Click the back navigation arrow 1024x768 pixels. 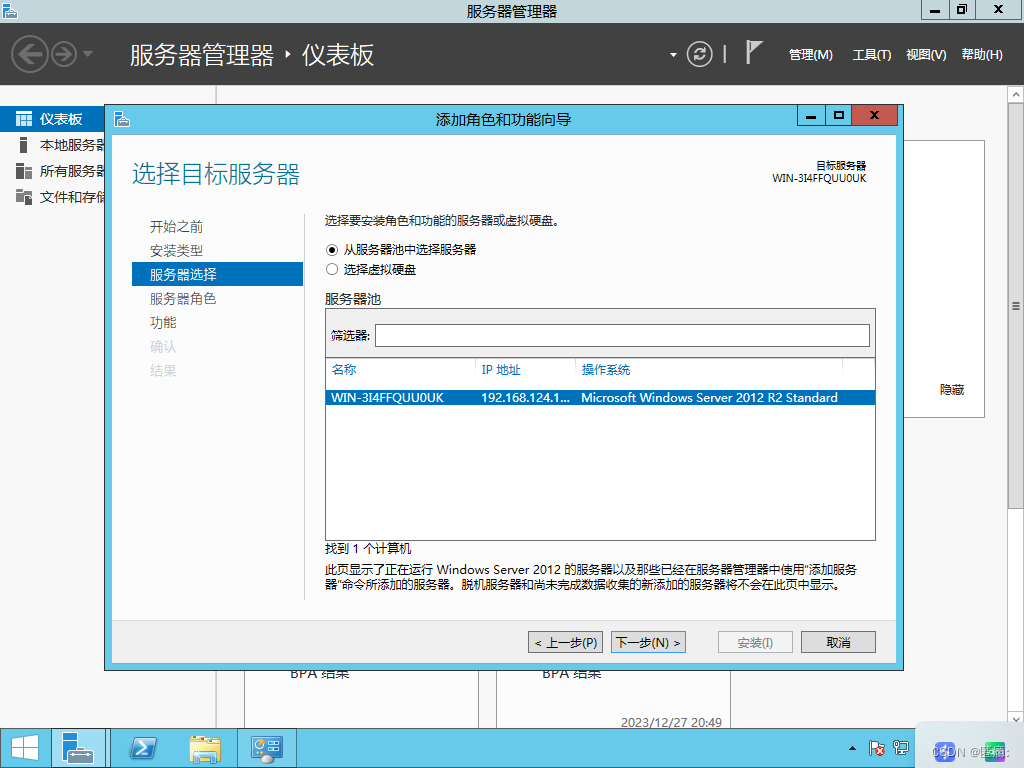(30, 54)
